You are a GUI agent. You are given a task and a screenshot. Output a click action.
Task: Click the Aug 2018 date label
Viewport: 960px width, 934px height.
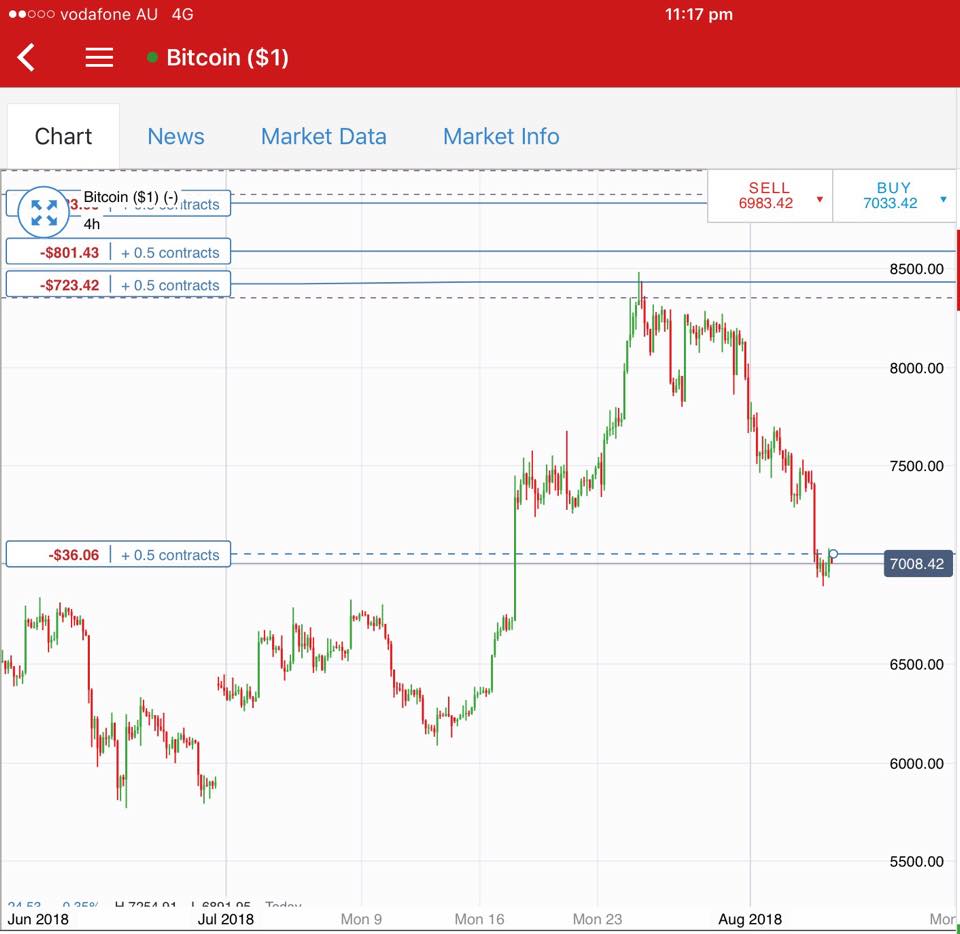[750, 919]
